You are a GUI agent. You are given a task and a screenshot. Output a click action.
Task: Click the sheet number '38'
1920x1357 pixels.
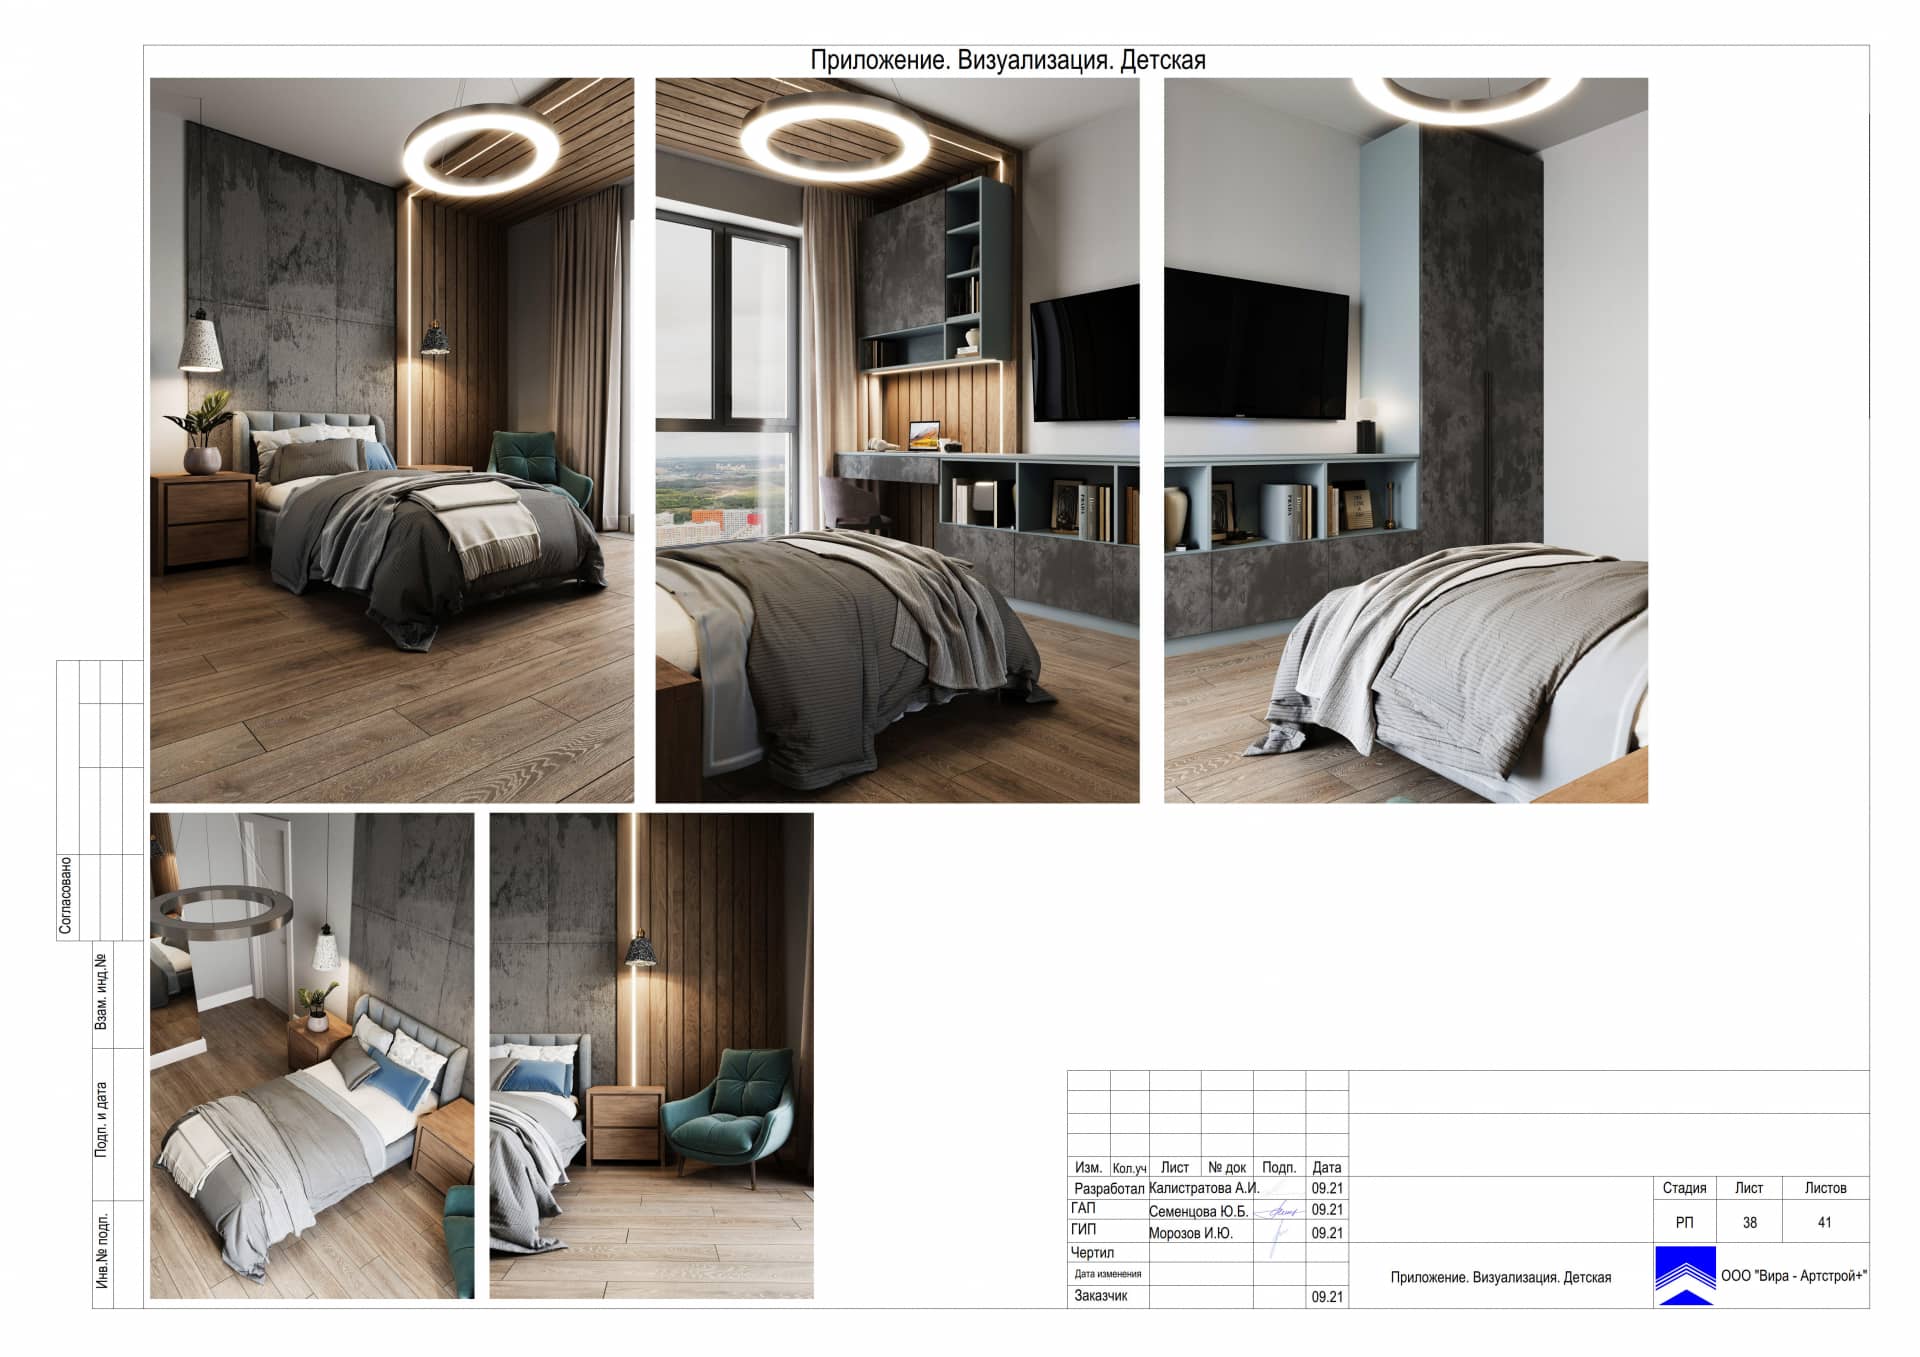[1749, 1222]
